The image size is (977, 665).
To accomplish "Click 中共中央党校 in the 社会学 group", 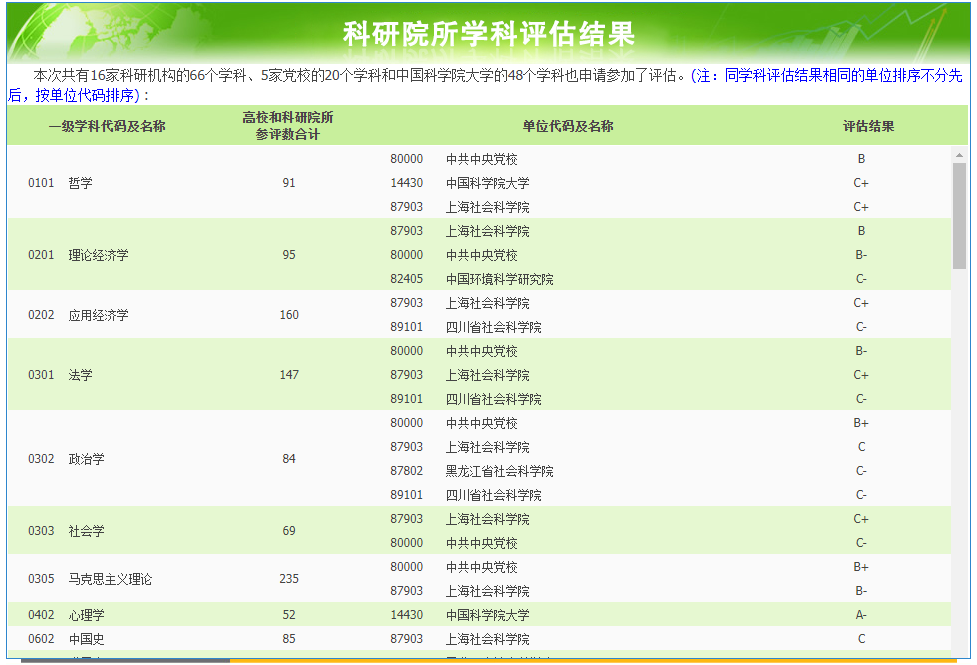I will [482, 543].
